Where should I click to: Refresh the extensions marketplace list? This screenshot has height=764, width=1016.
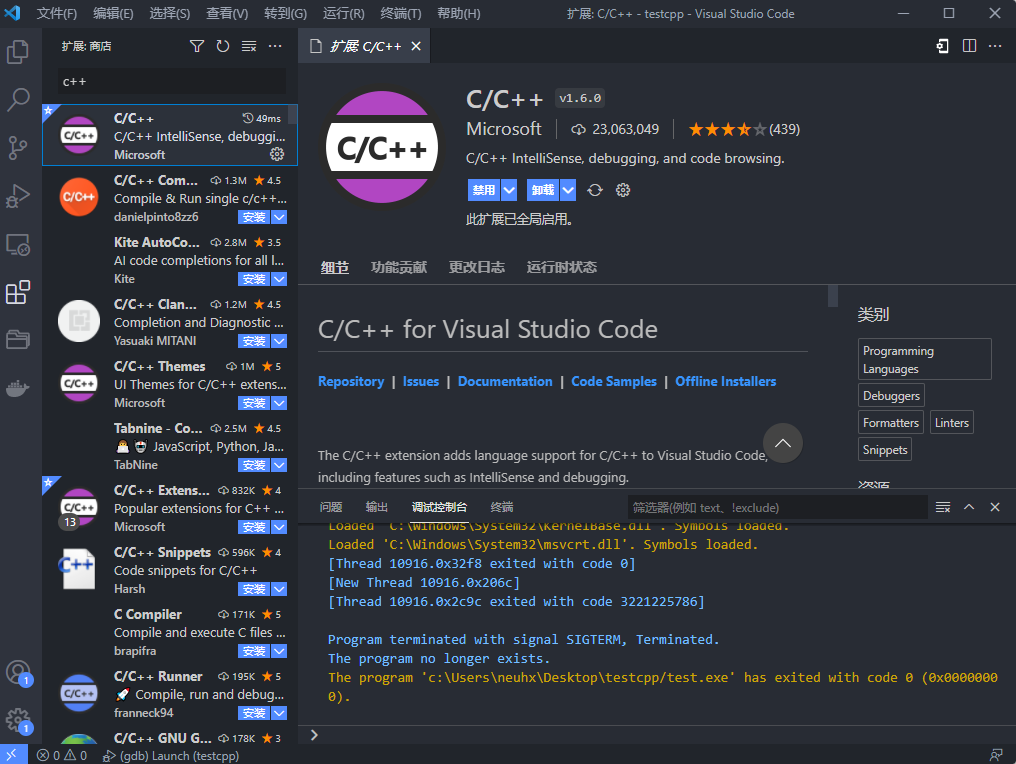223,46
